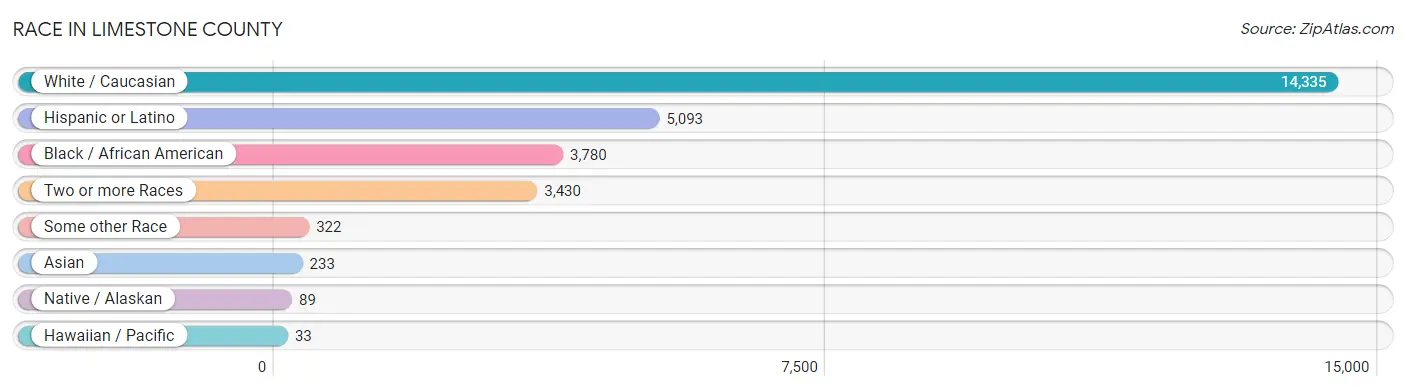
Task: Click the 7,500 axis tick label
Action: coord(799,367)
